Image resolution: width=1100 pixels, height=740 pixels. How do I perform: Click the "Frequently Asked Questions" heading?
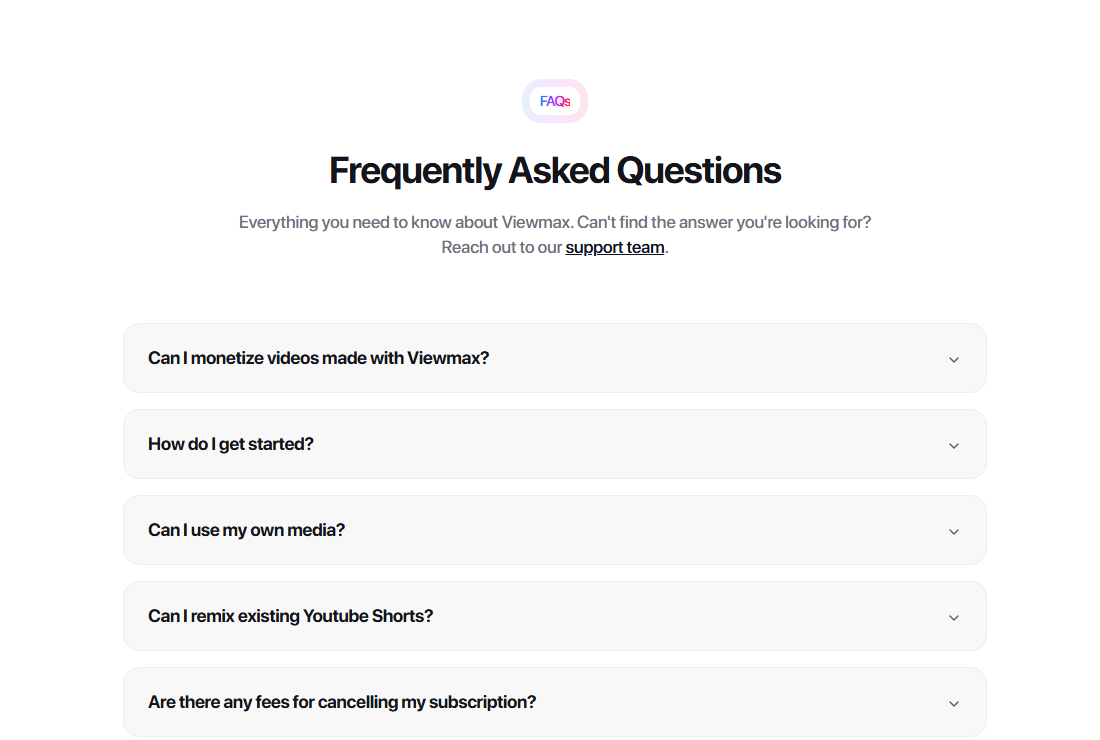(x=555, y=170)
